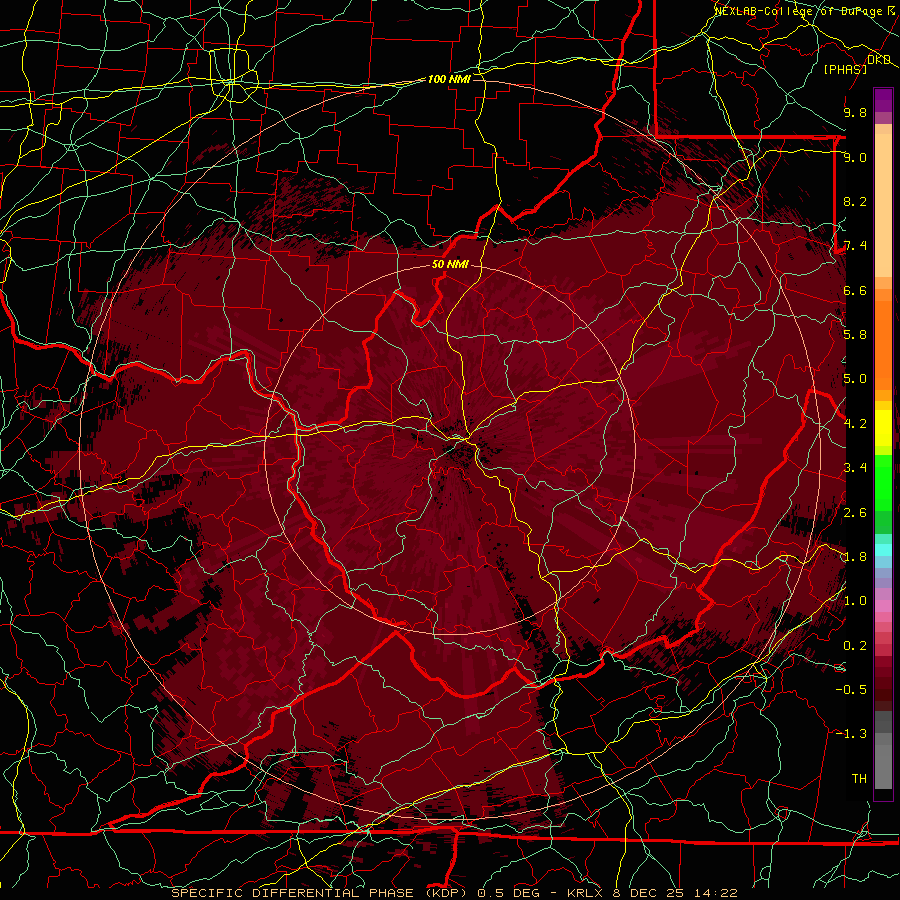Select the 6.6 value on the color scale

tap(855, 290)
